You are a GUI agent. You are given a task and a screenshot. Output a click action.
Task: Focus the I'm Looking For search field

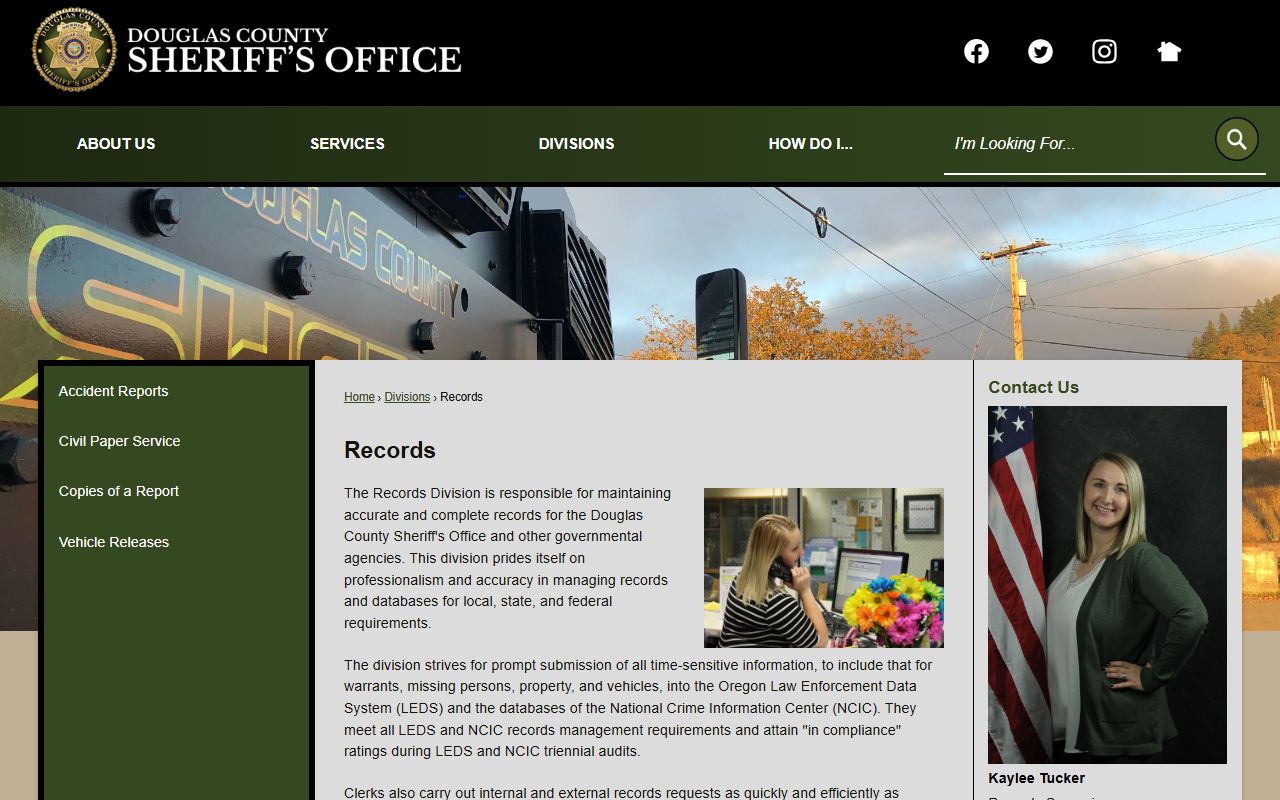[1078, 143]
